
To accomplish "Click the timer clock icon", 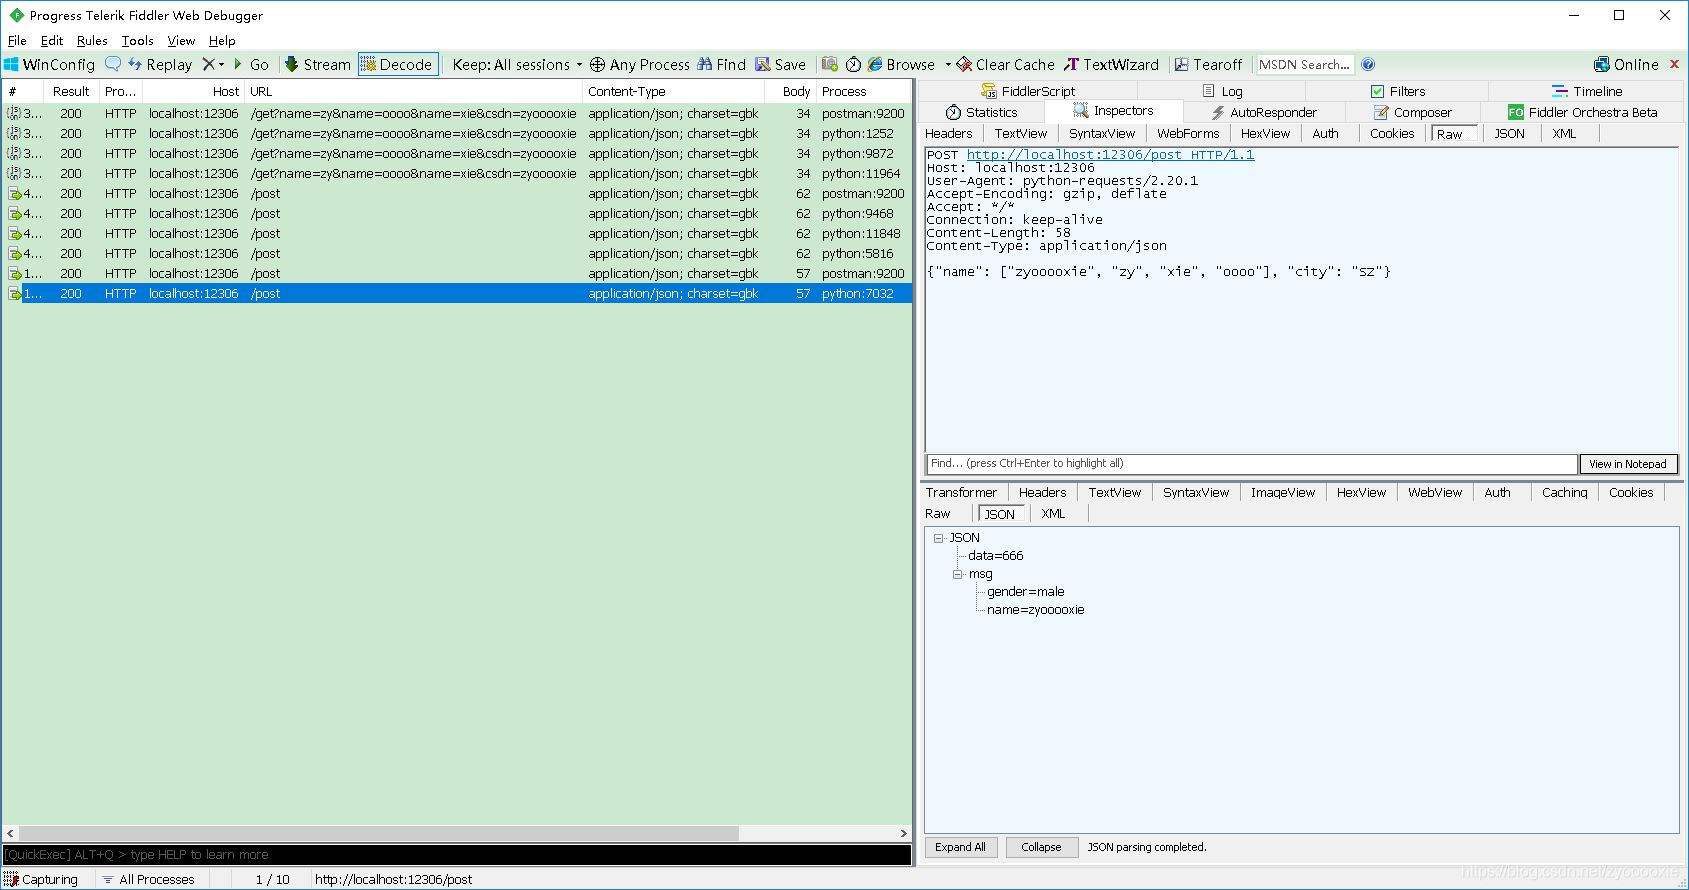I will (853, 64).
